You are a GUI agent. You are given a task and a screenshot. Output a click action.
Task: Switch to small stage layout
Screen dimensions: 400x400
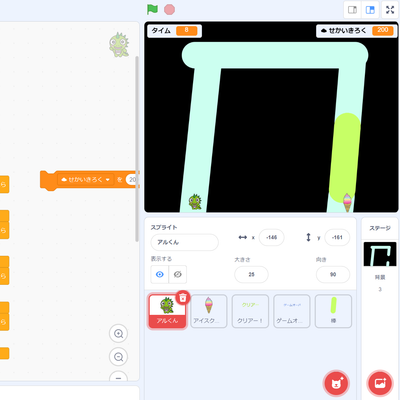(352, 10)
